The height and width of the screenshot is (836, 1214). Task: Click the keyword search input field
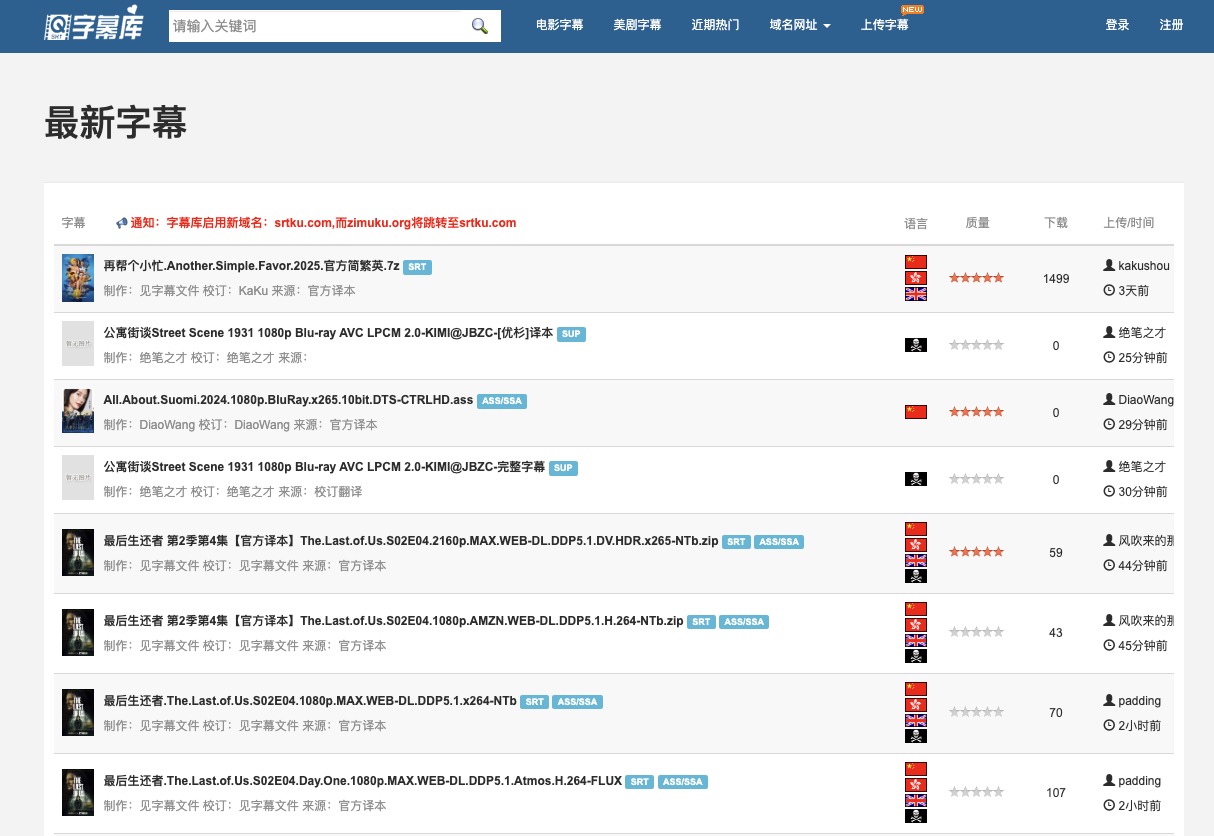pos(315,26)
